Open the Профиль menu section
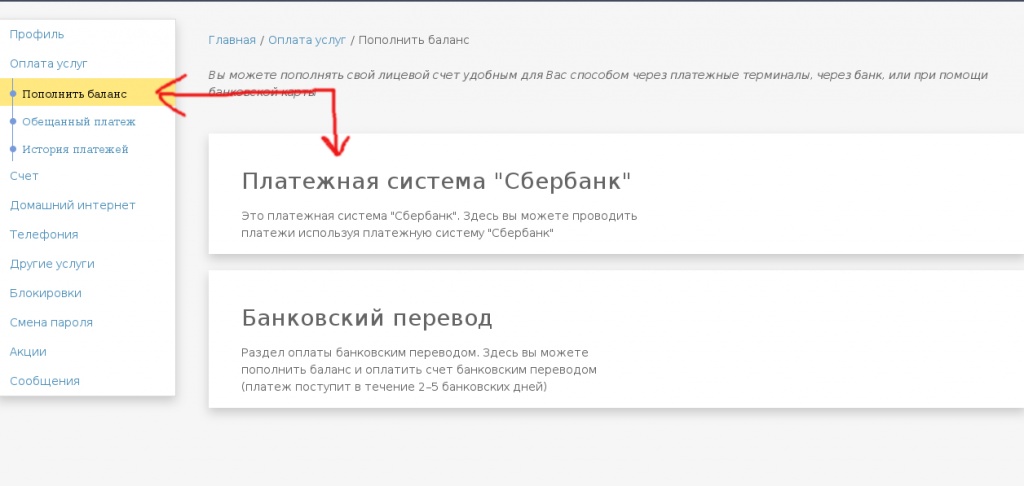Image resolution: width=1024 pixels, height=486 pixels. pyautogui.click(x=37, y=34)
